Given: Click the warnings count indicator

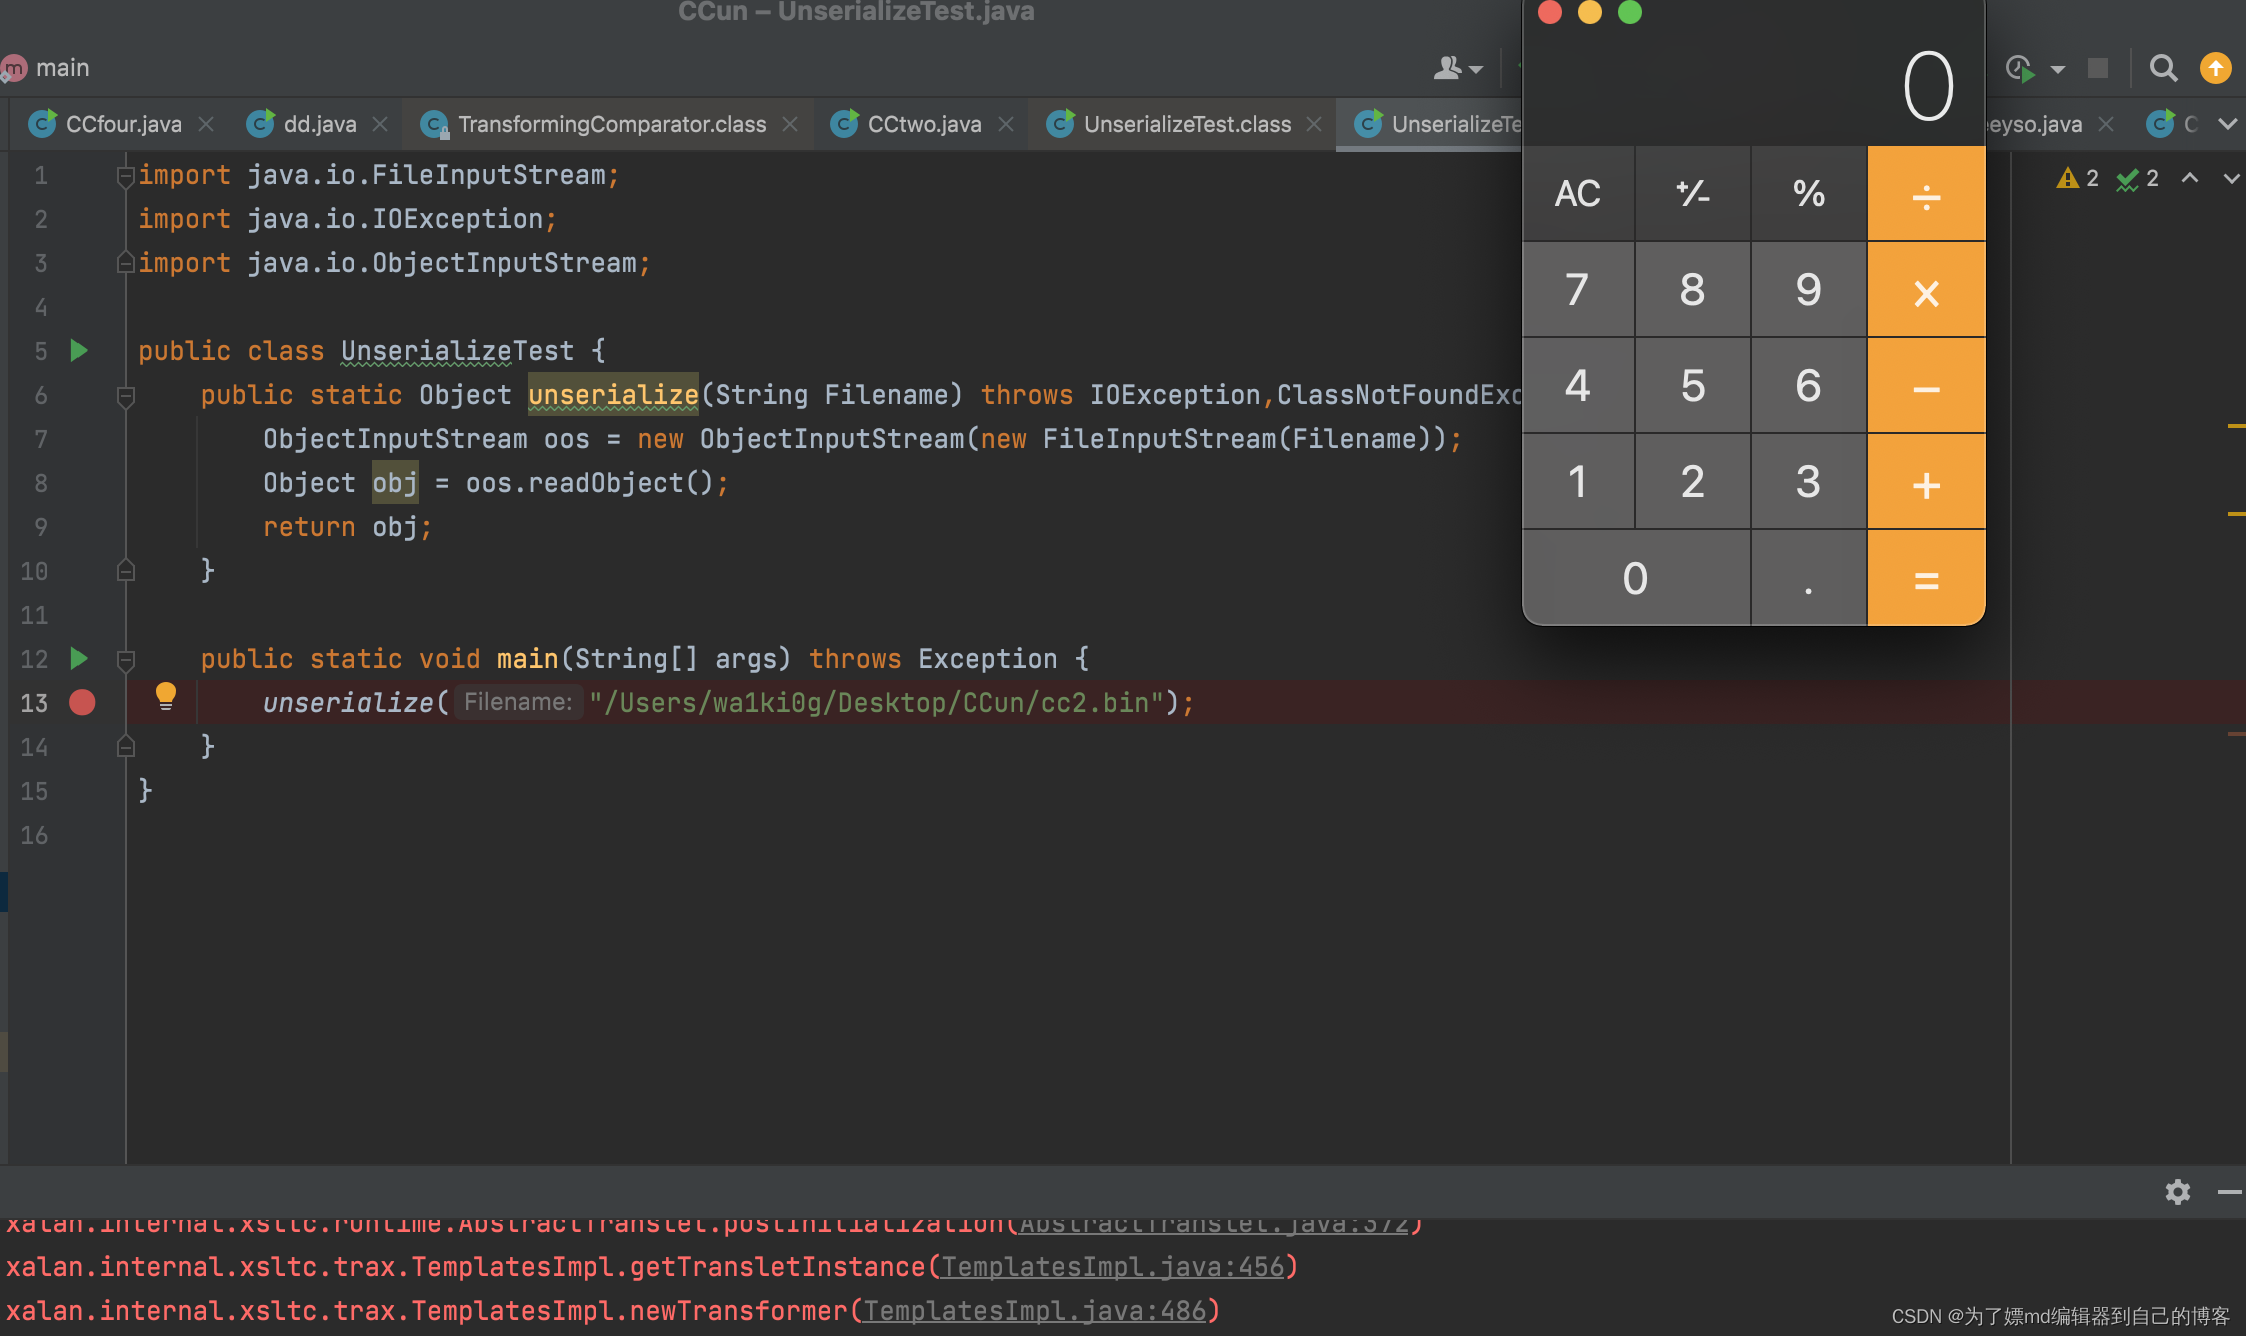Looking at the screenshot, I should [x=2078, y=178].
